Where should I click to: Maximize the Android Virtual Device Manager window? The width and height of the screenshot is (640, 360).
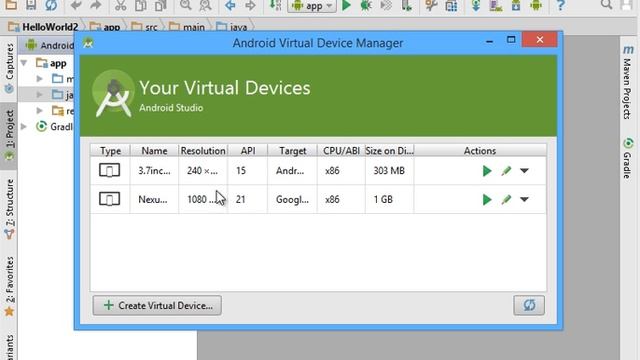coord(511,40)
